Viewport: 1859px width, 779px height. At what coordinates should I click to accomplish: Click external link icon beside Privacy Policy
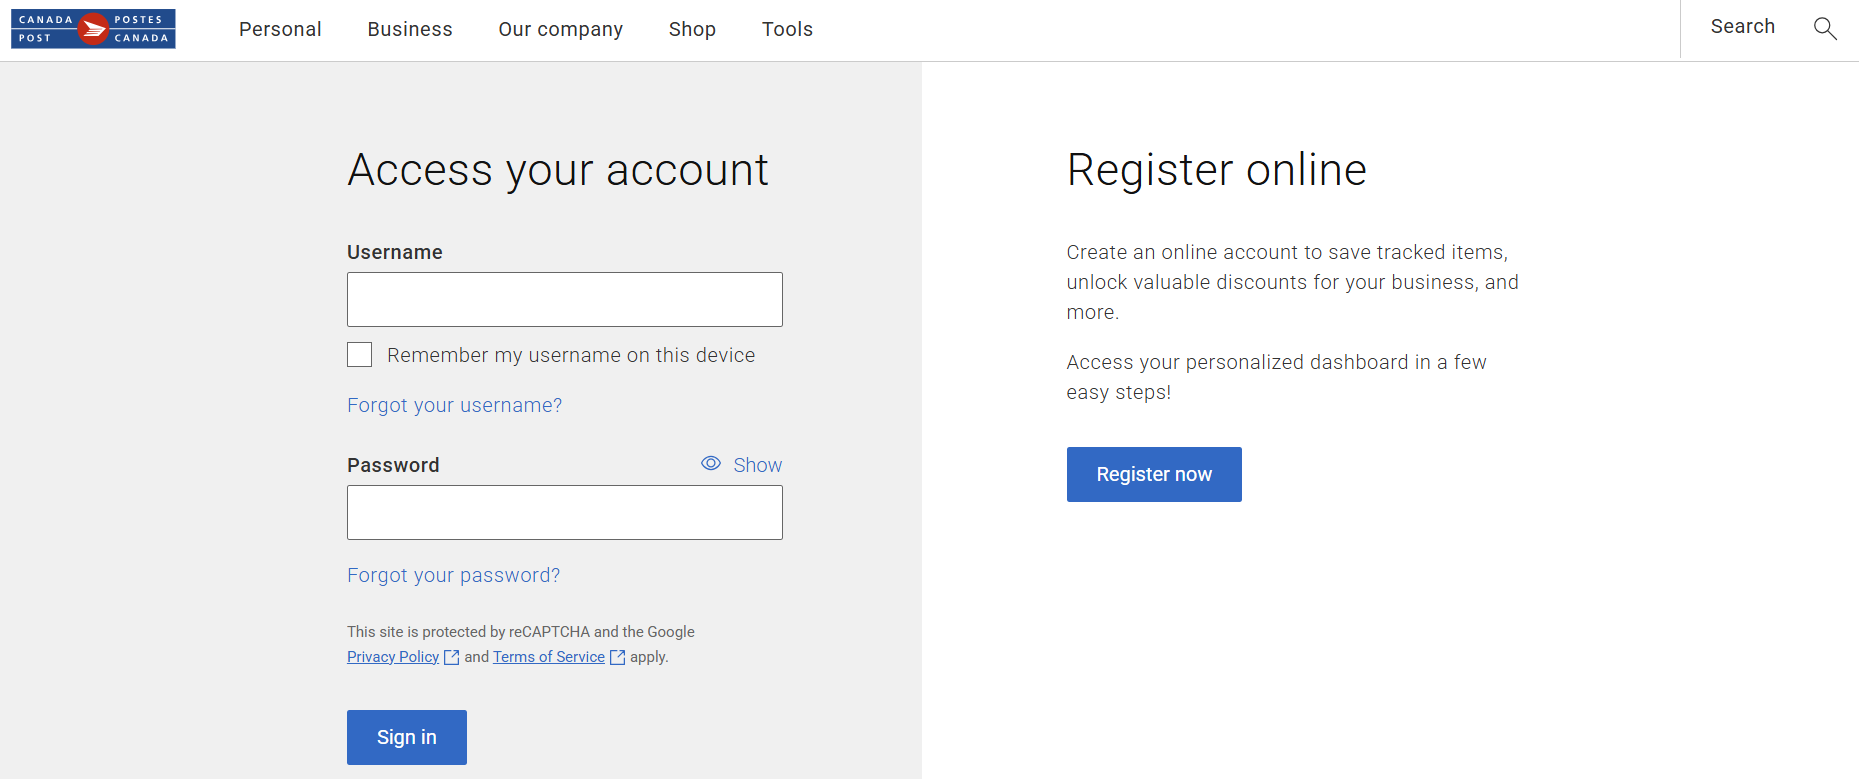point(452,658)
